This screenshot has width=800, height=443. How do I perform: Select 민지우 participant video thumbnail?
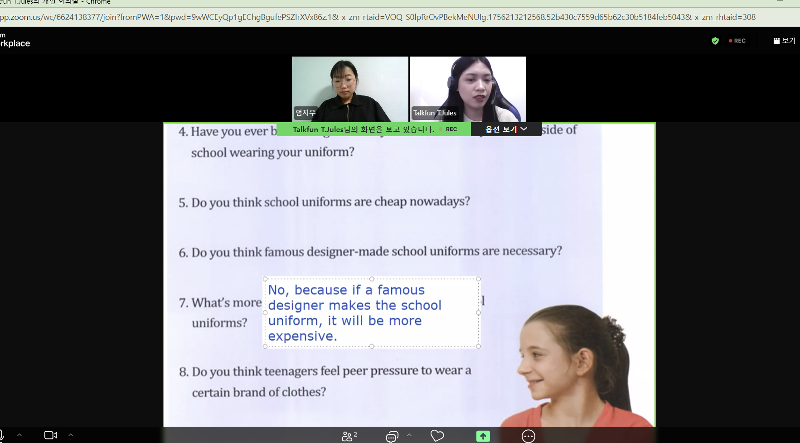pyautogui.click(x=349, y=88)
